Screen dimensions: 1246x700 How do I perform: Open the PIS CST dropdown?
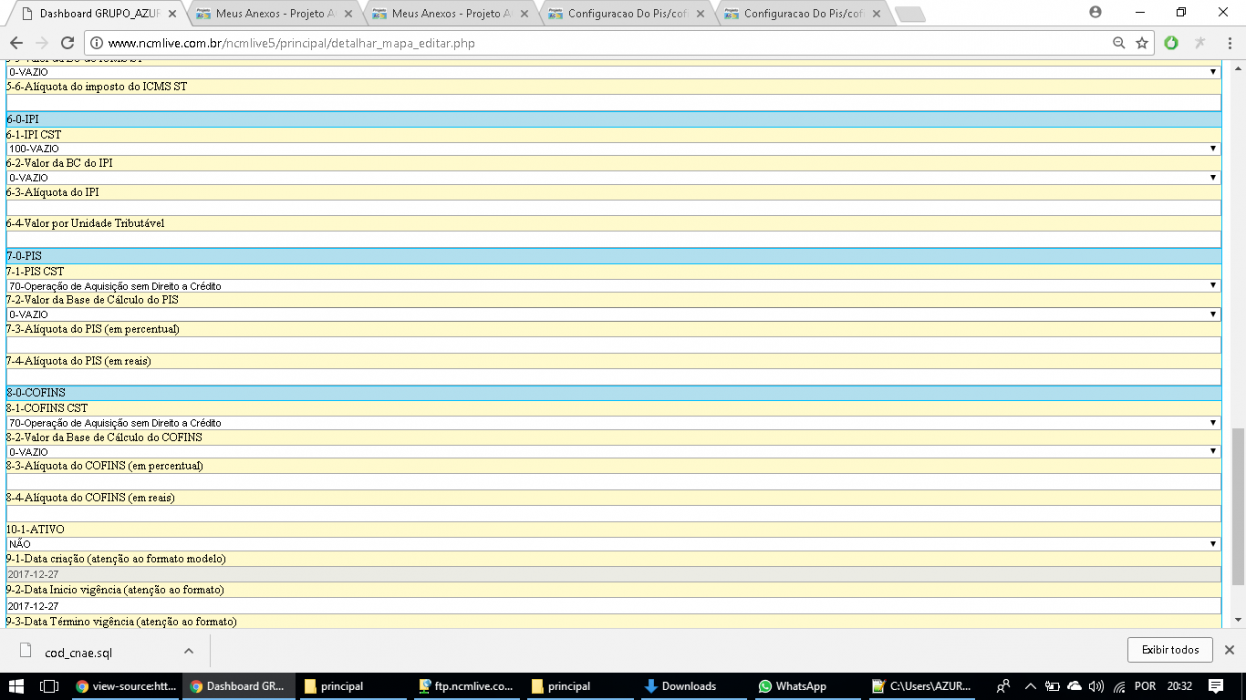click(x=613, y=286)
